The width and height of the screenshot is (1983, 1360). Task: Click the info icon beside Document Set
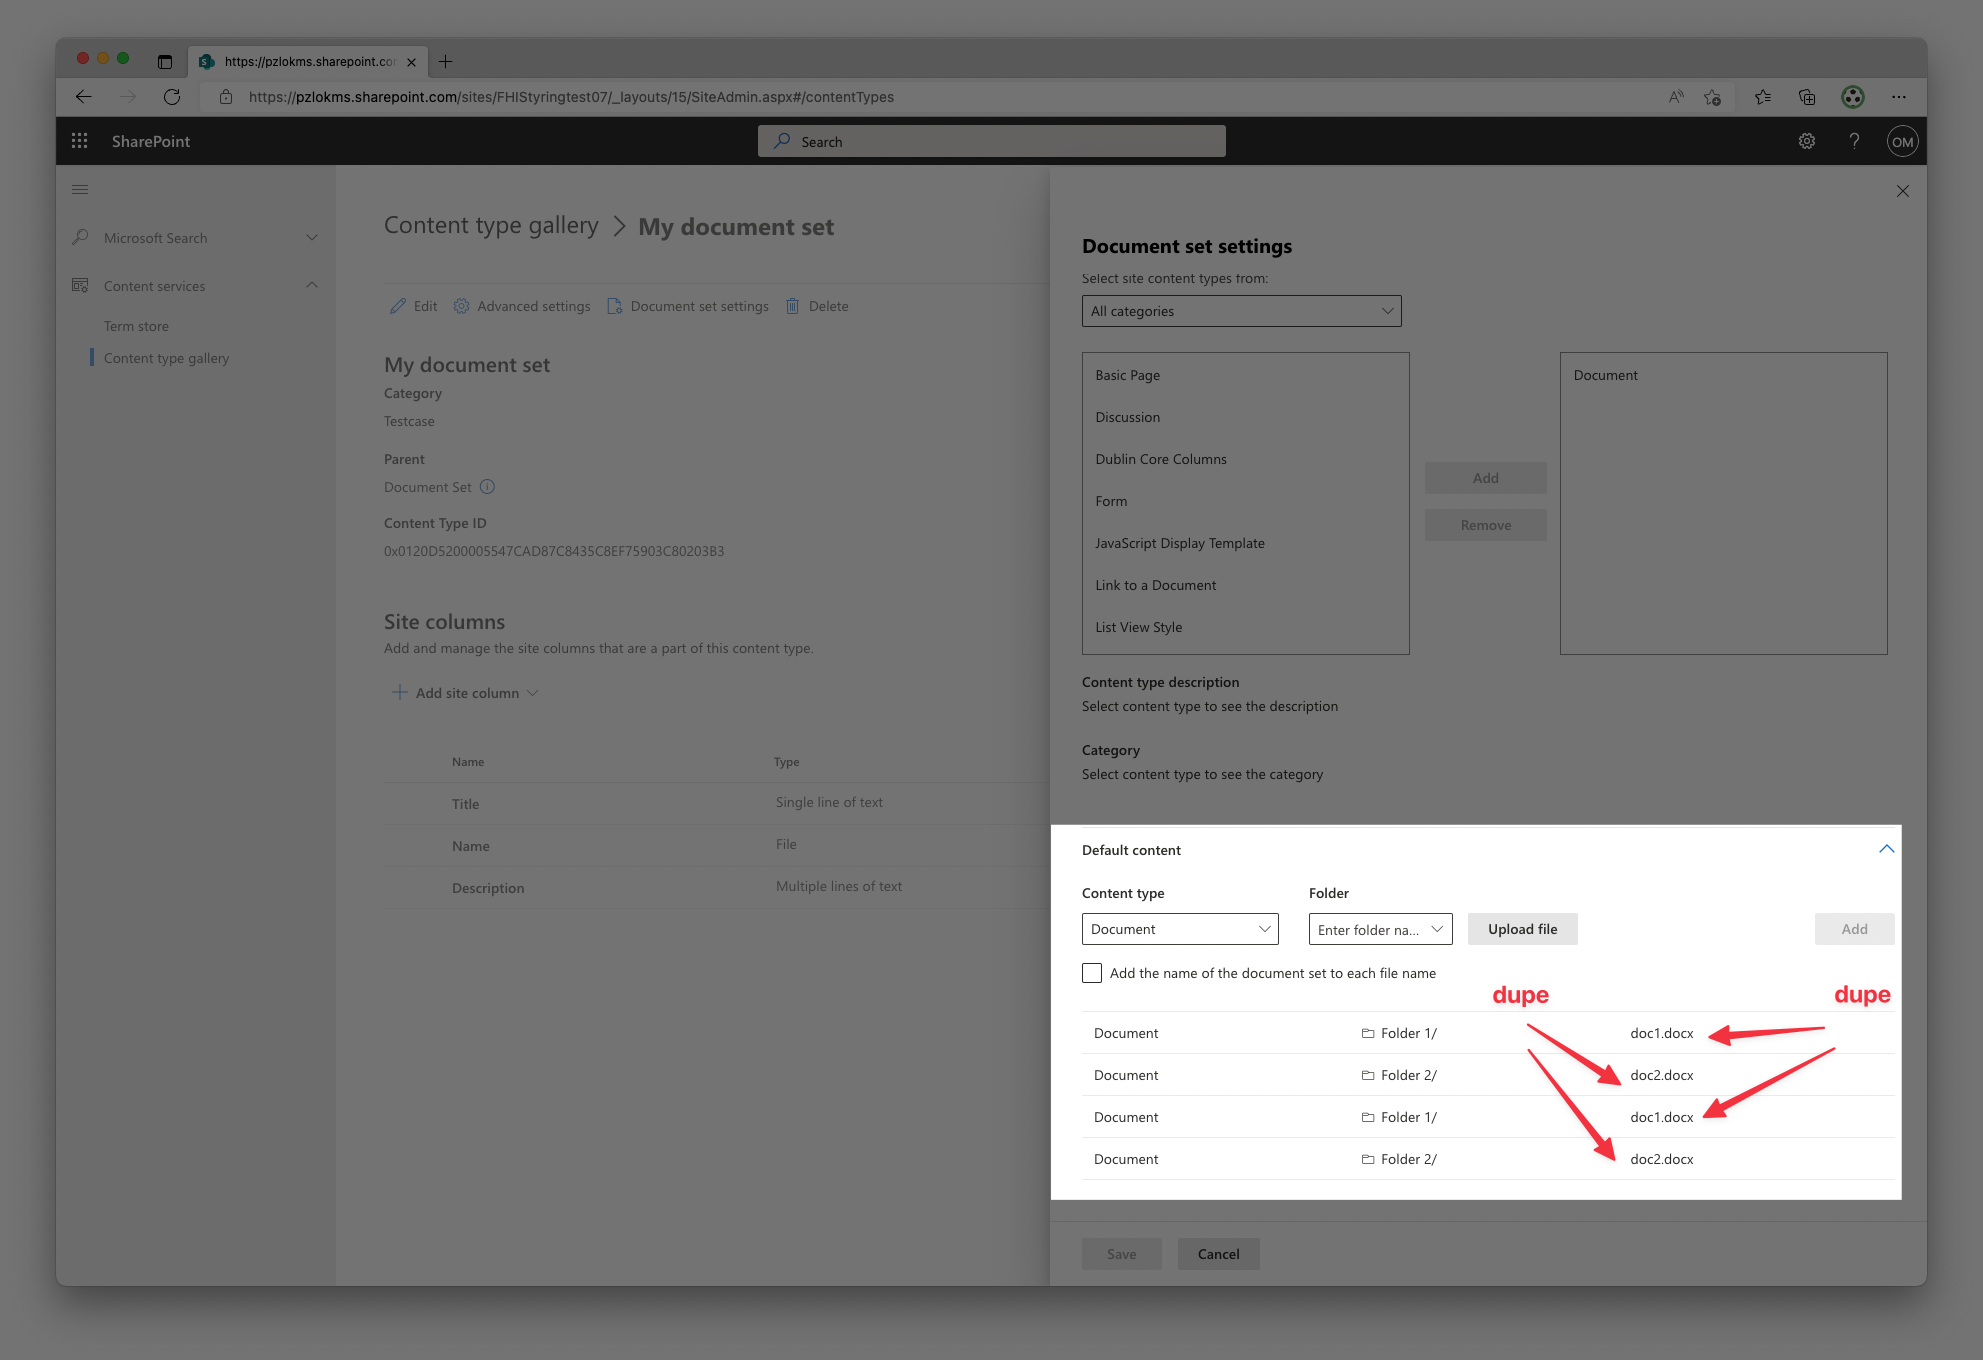pos(488,487)
